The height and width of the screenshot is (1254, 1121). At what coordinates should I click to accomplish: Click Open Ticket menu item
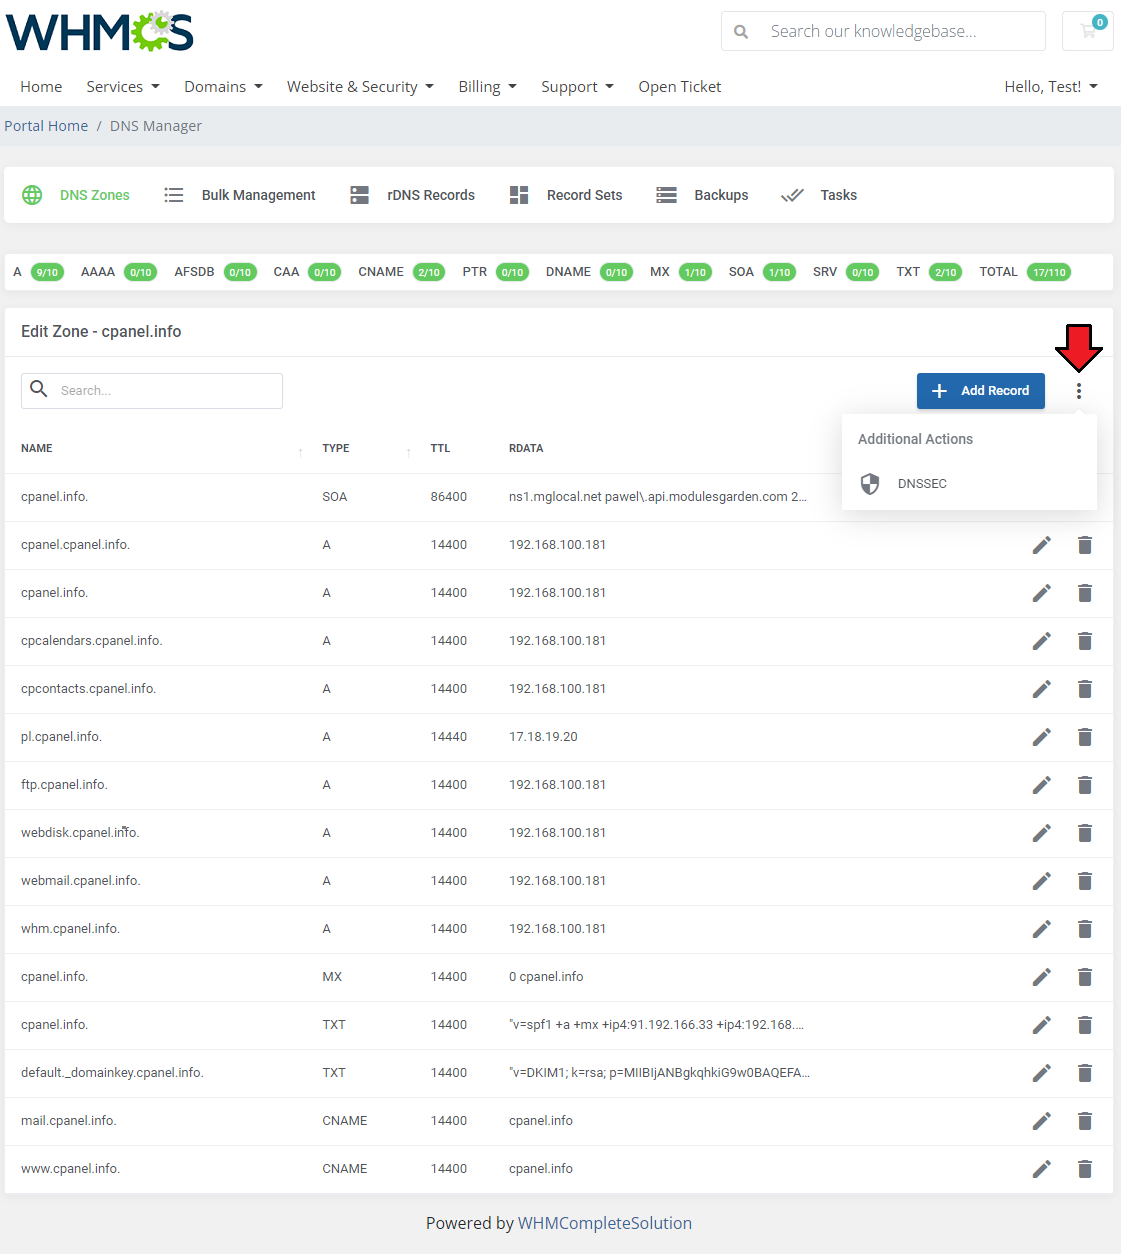680,87
